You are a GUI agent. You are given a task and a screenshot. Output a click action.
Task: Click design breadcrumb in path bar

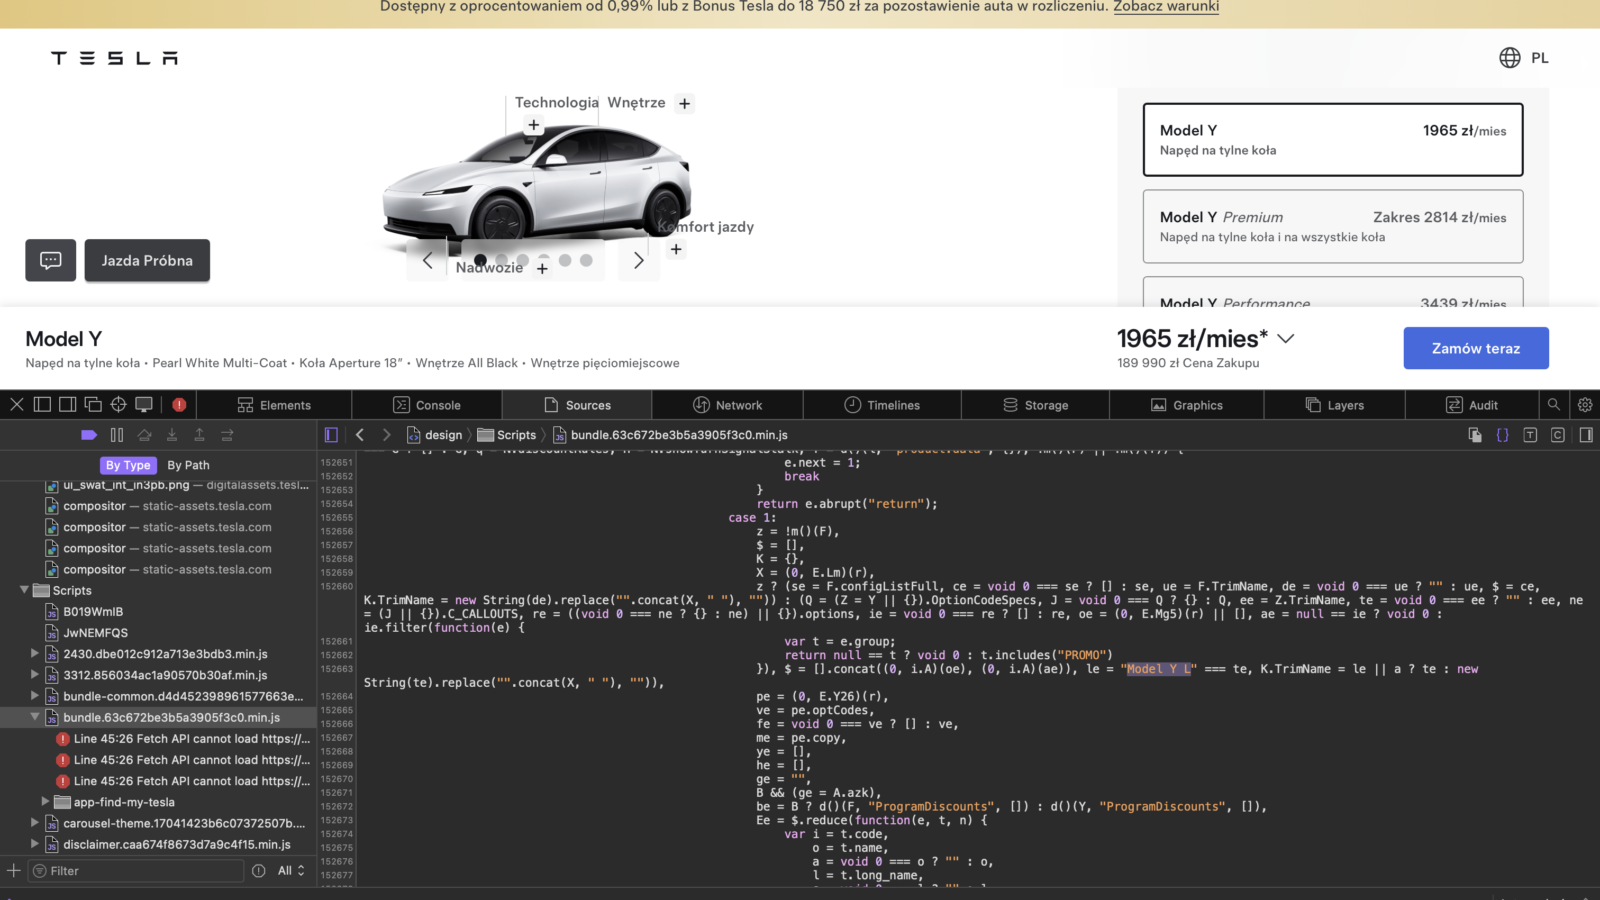pyautogui.click(x=434, y=435)
